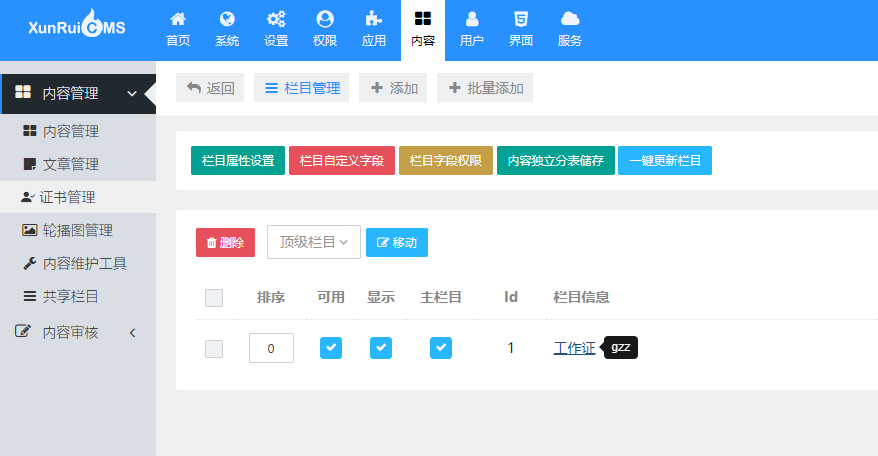Click the 批量添加 button

[485, 88]
